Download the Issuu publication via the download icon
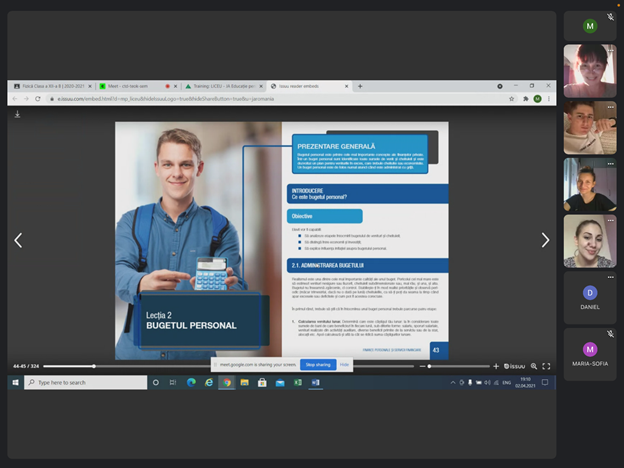Viewport: 624px width, 468px height. [x=17, y=114]
